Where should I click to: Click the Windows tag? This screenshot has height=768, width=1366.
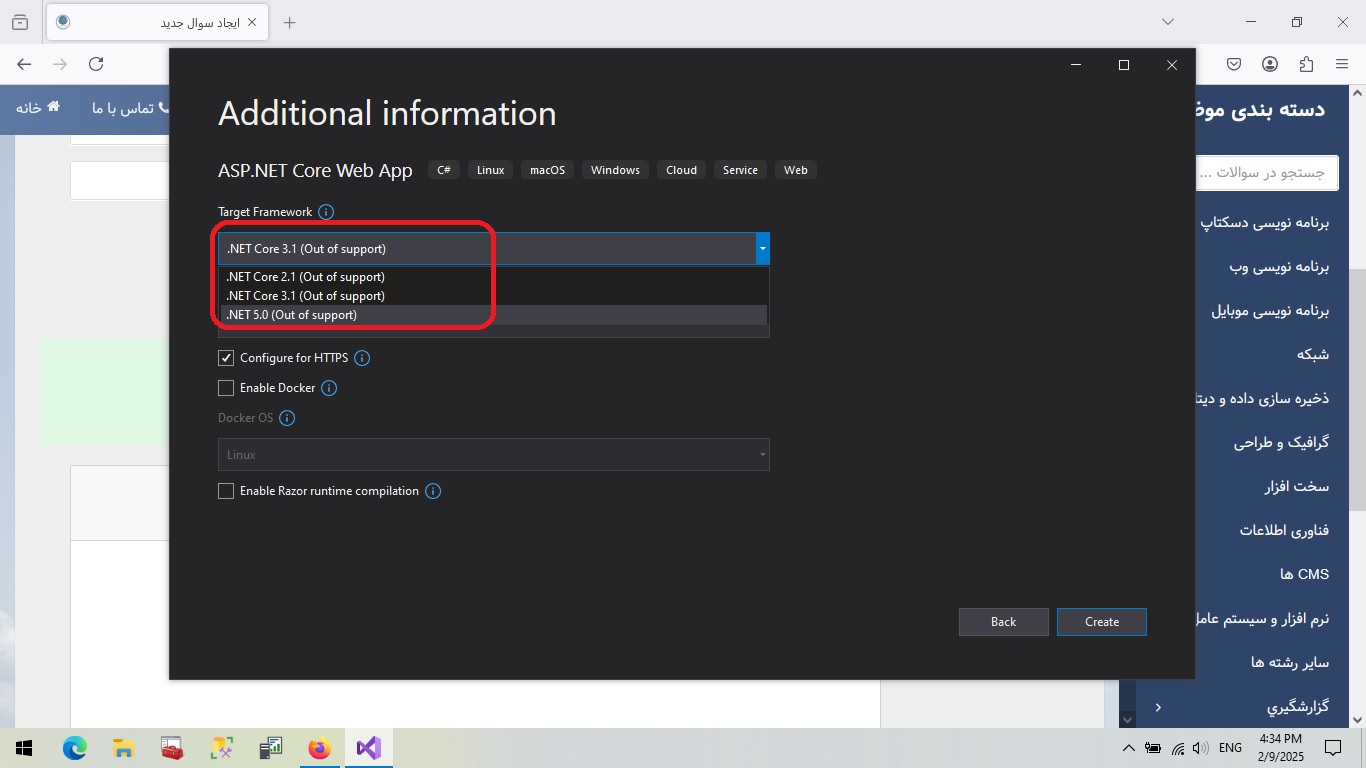(x=615, y=170)
